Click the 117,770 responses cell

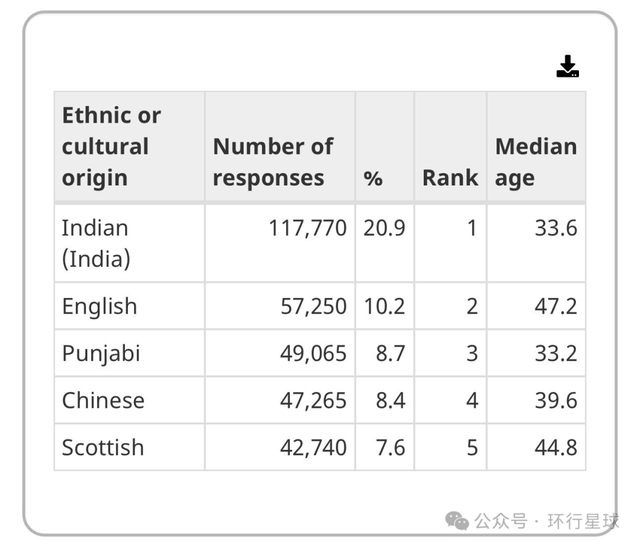pyautogui.click(x=307, y=228)
